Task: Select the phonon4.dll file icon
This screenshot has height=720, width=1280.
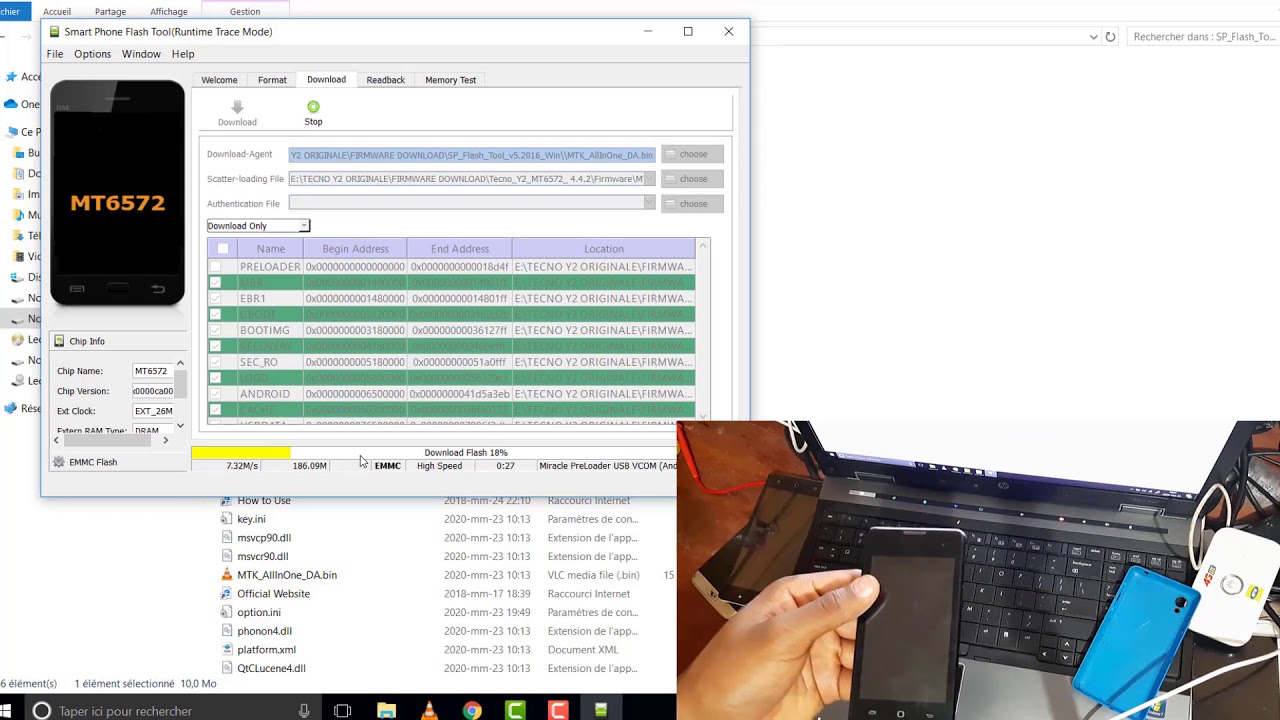Action: (x=227, y=631)
